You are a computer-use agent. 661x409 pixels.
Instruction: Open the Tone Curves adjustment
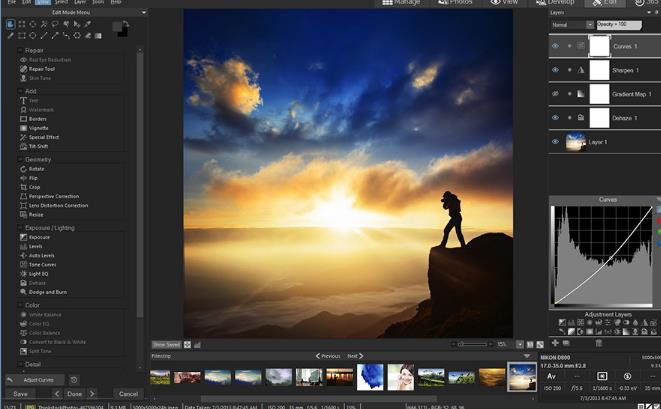[x=41, y=264]
